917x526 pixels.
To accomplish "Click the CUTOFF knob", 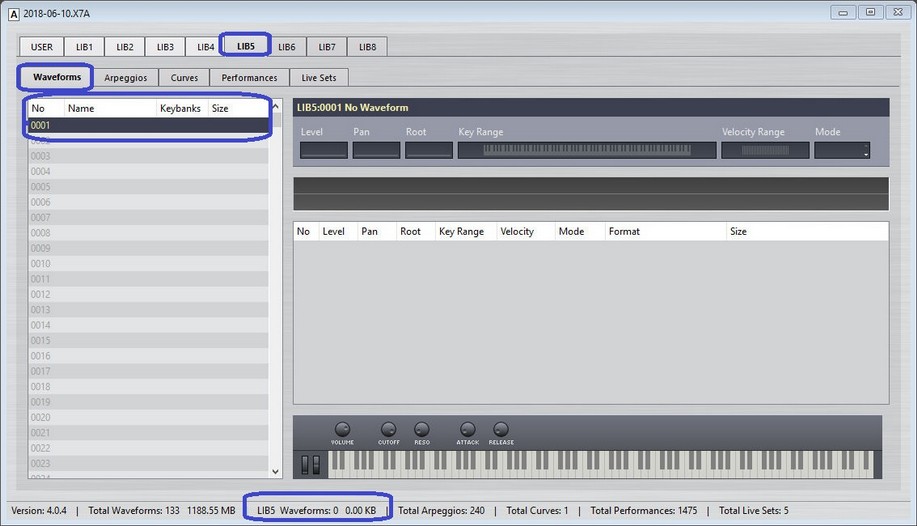I will coord(388,429).
